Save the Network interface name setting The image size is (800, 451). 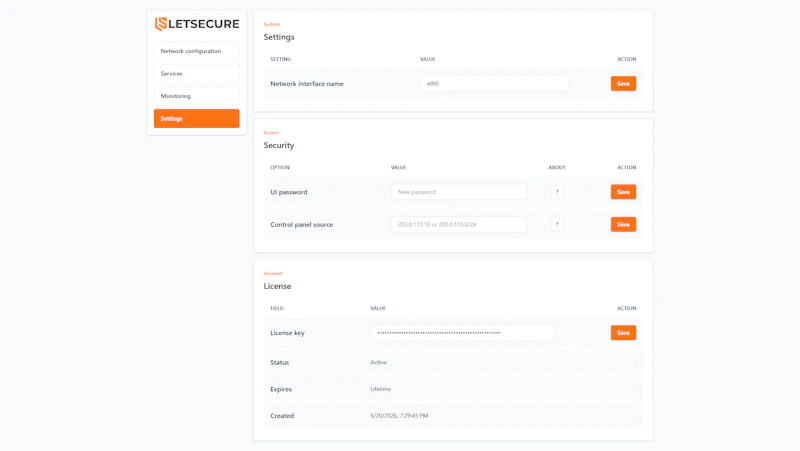click(623, 84)
